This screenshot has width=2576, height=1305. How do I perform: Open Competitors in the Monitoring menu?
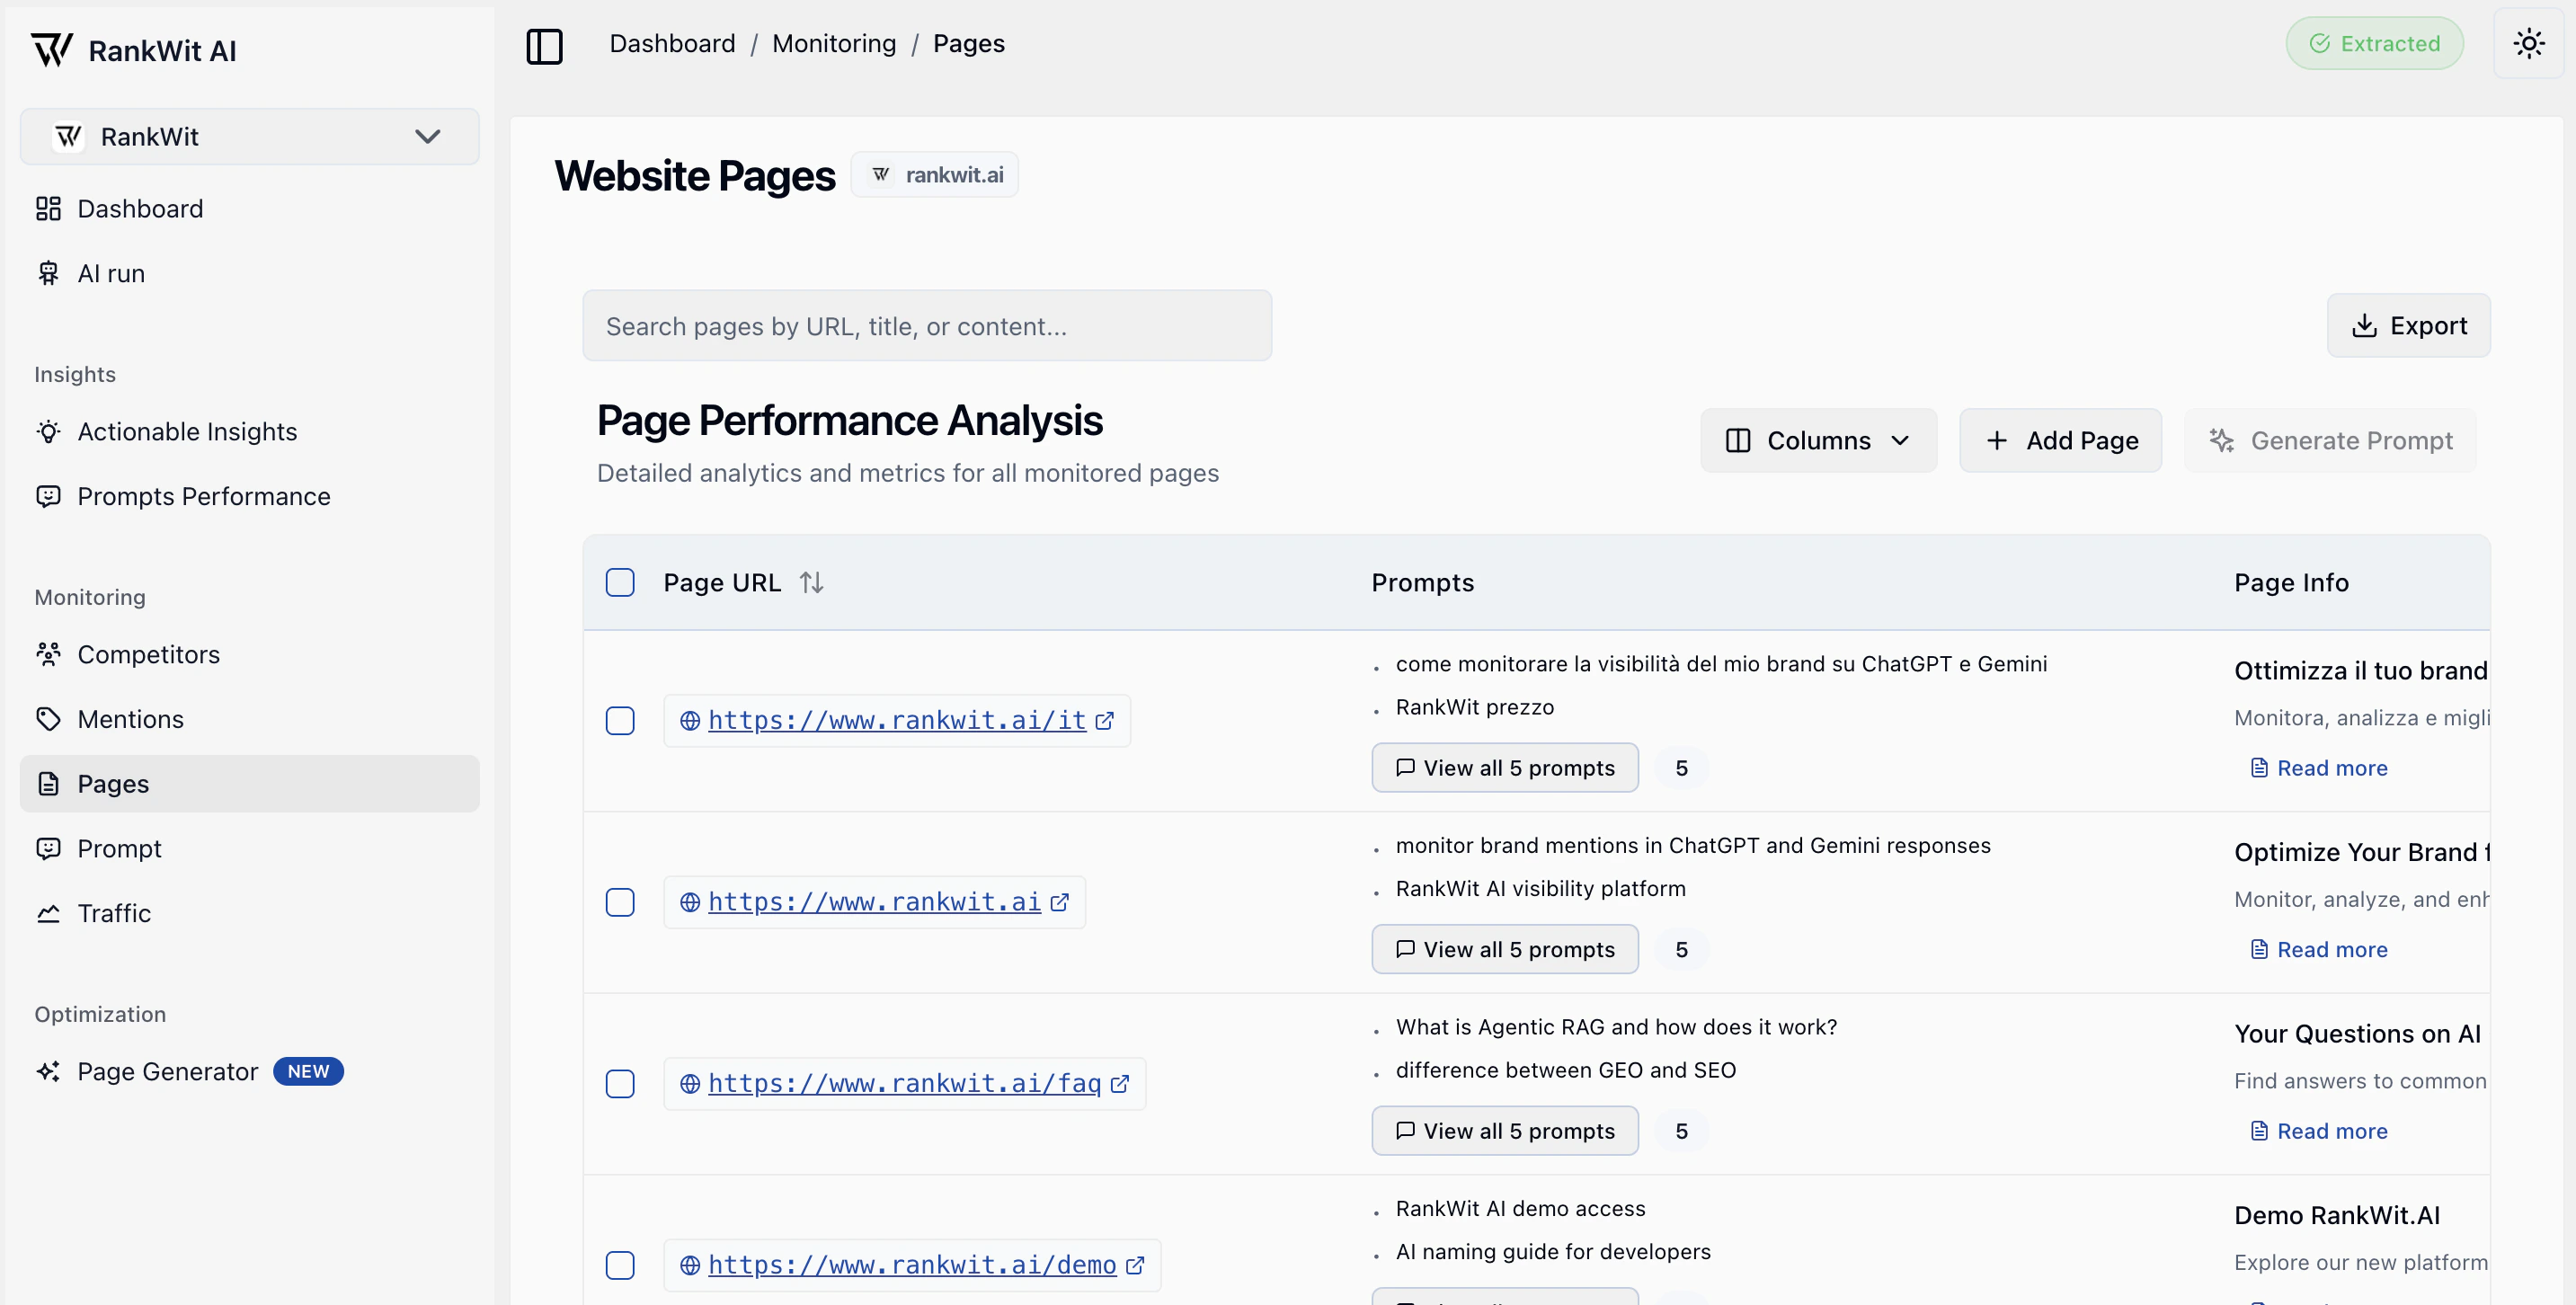coord(148,654)
